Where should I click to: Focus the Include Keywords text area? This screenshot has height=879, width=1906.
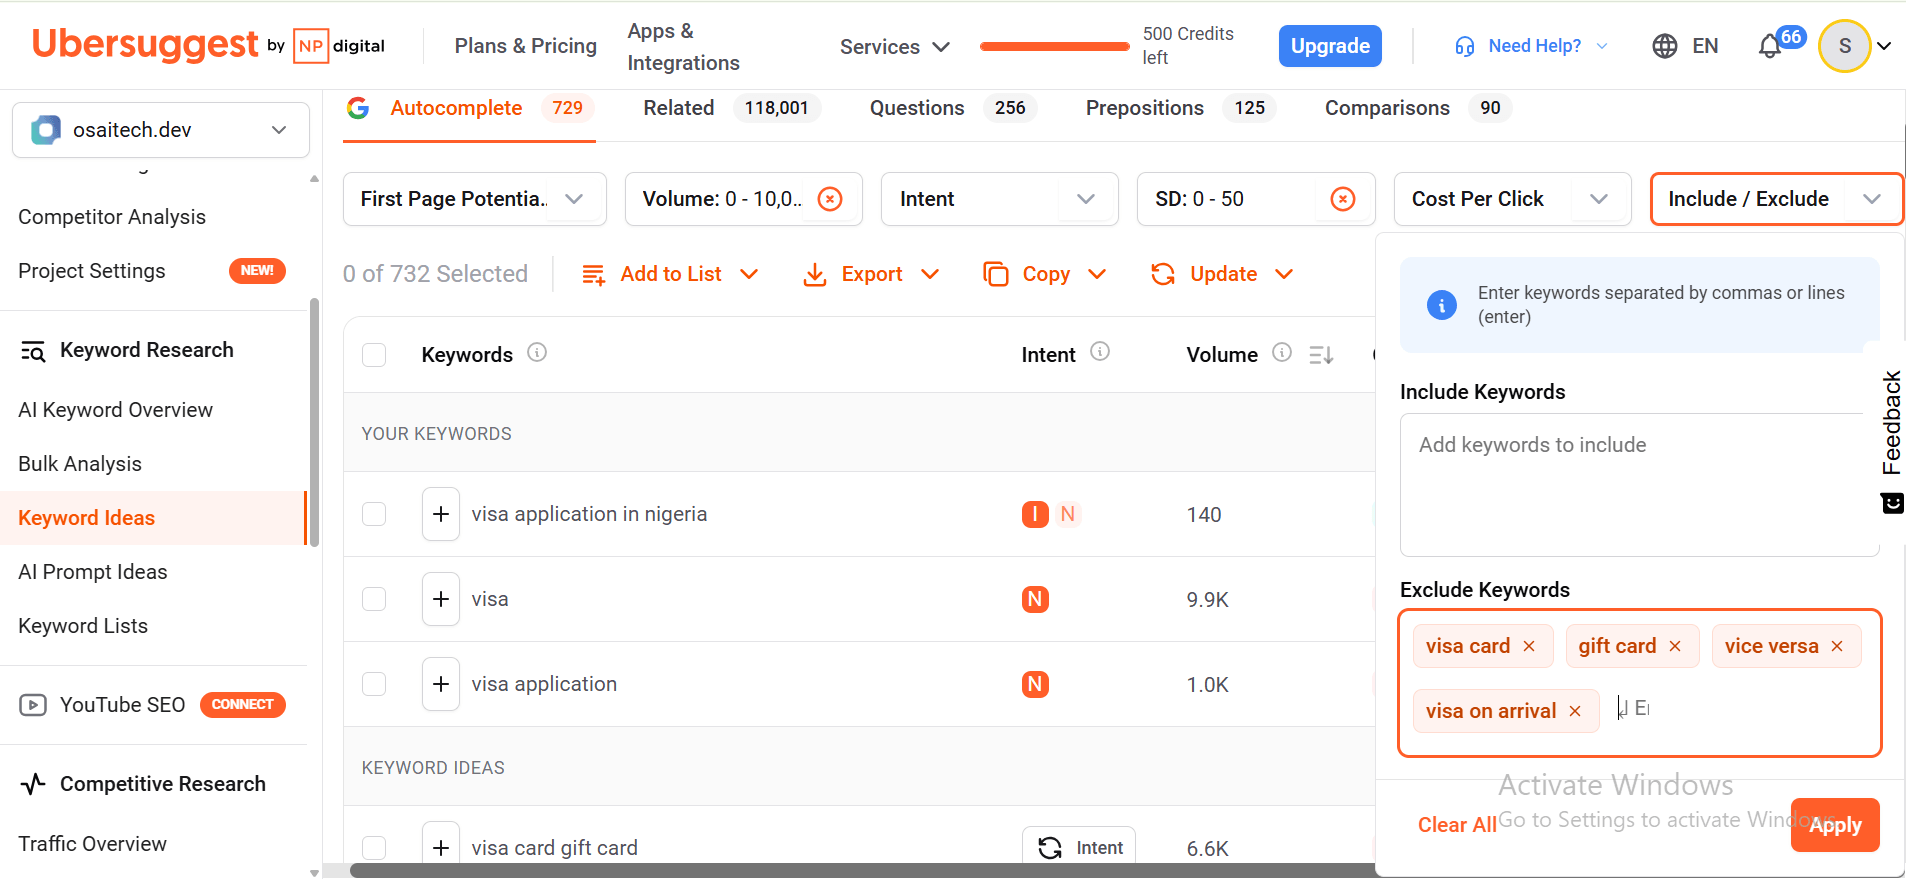click(x=1639, y=485)
